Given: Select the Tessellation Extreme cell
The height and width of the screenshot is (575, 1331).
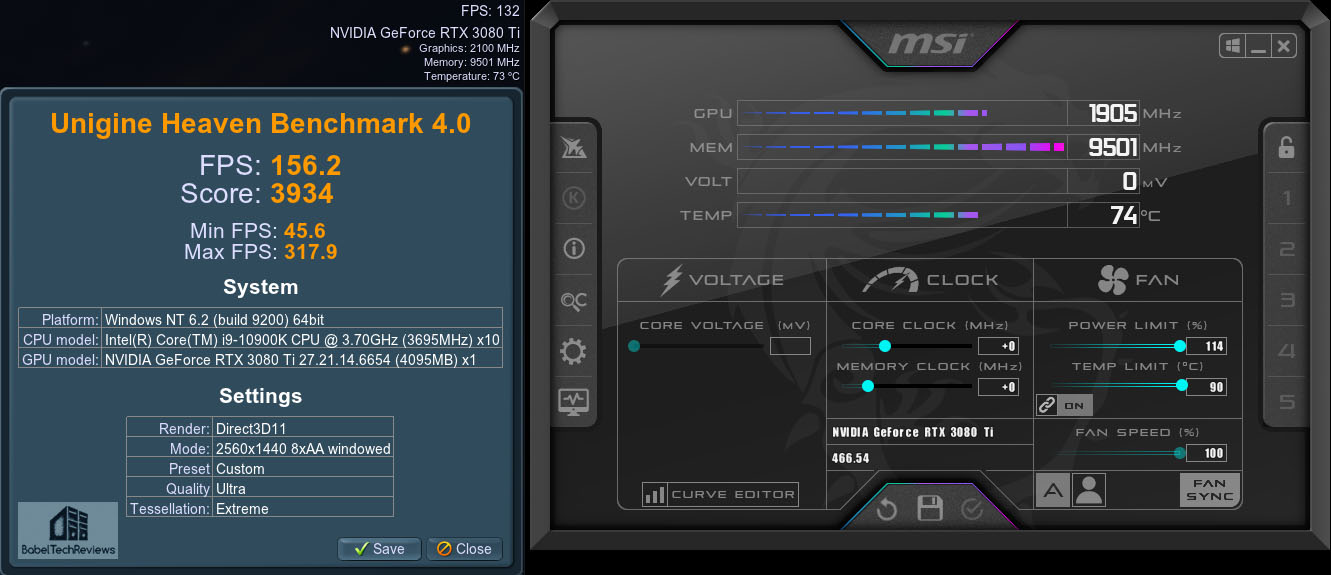Looking at the screenshot, I should point(303,508).
